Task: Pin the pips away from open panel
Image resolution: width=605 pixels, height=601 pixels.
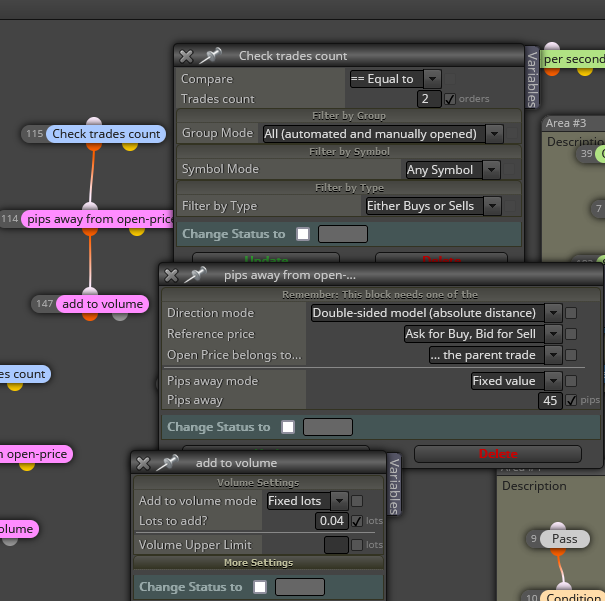Action: pos(196,275)
